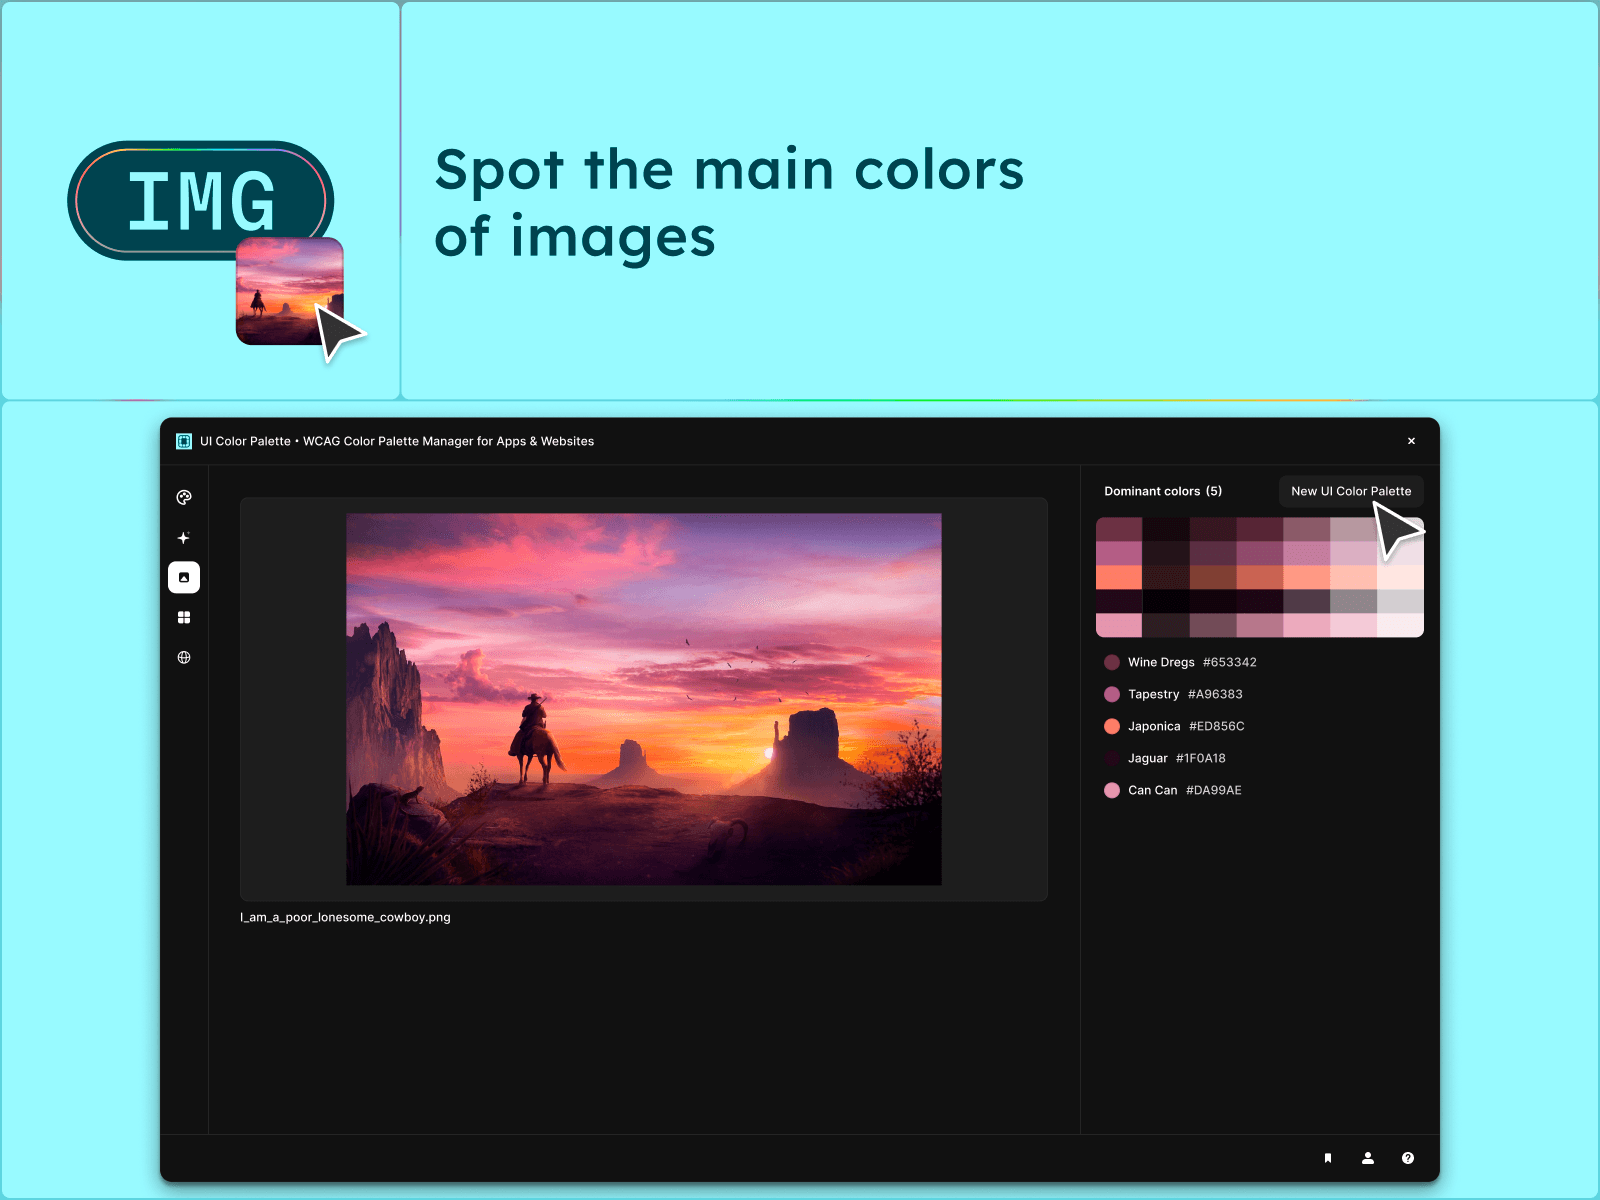The height and width of the screenshot is (1200, 1600).
Task: Click the #DA99AE hex value
Action: pos(1214,790)
